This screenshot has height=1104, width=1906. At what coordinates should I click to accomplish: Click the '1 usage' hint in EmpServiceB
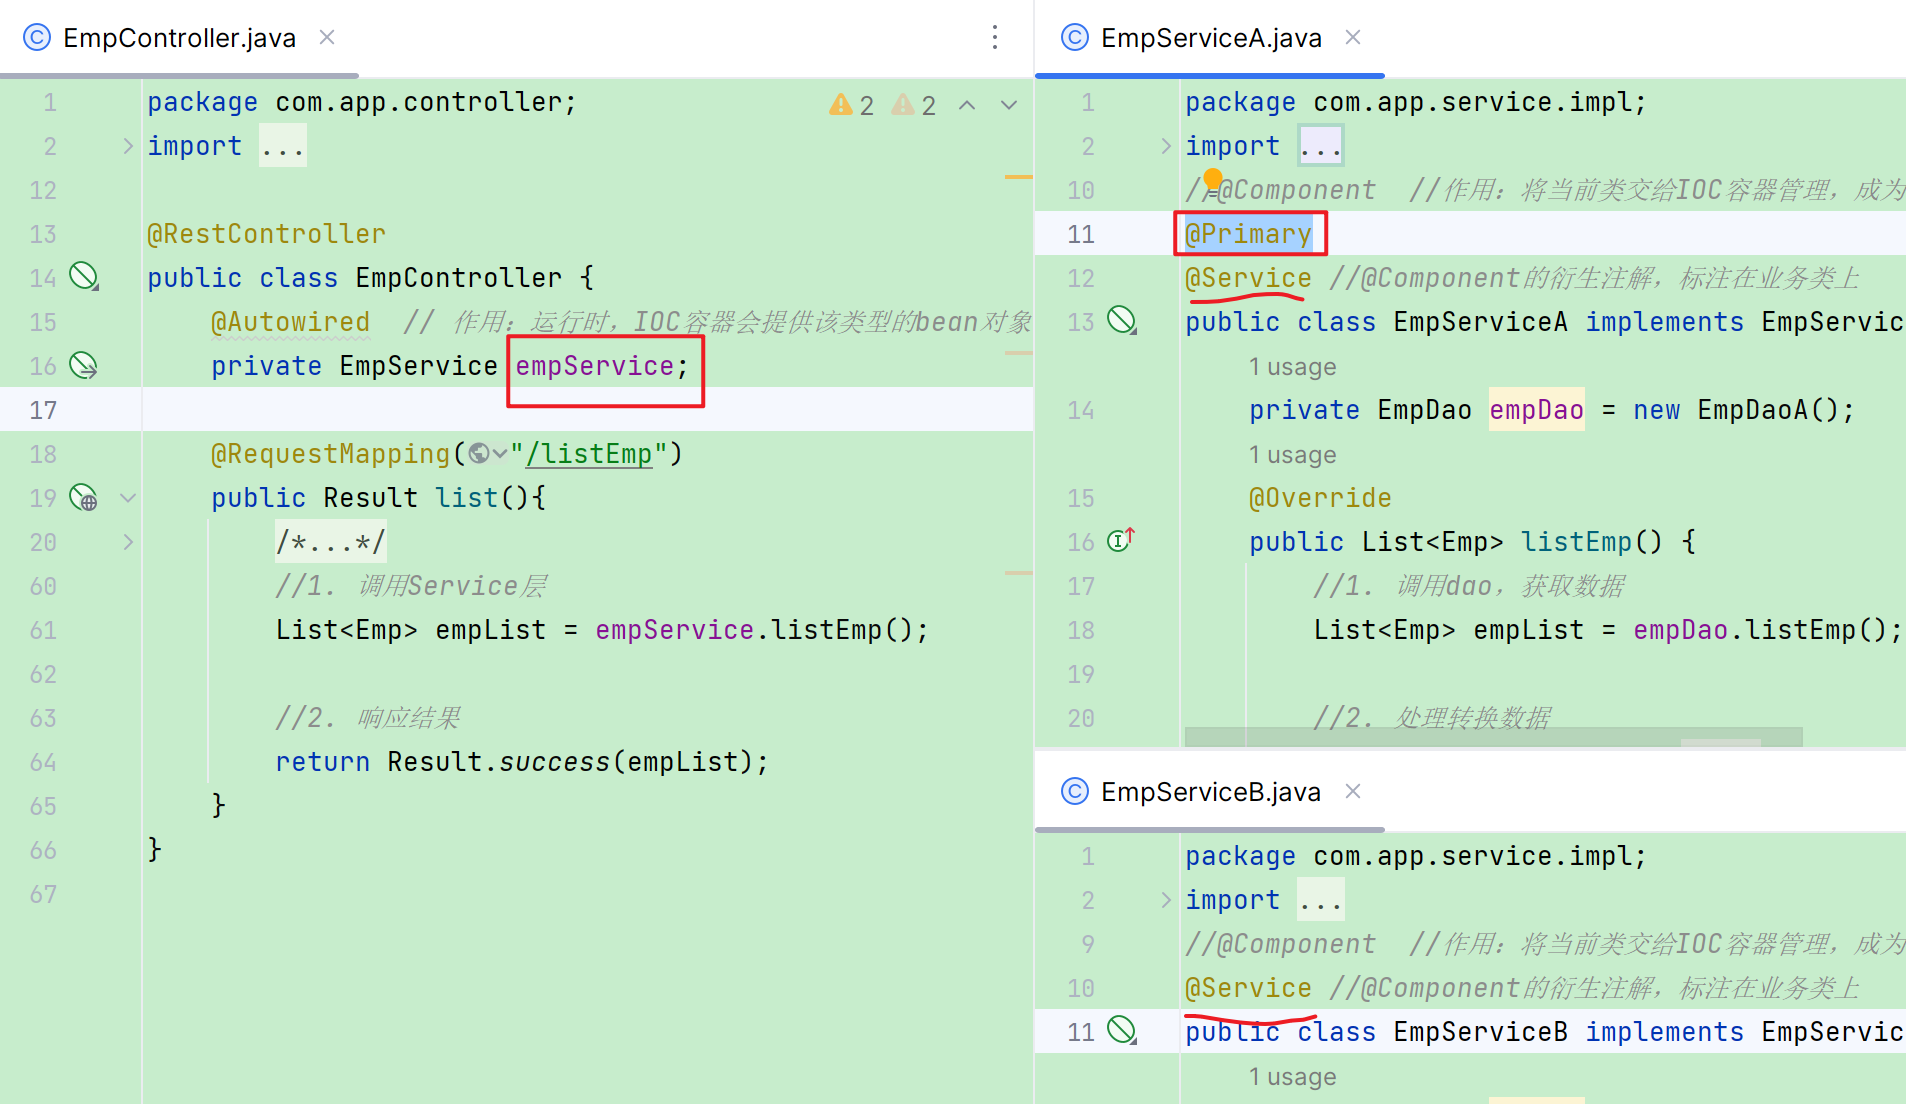click(1292, 1077)
